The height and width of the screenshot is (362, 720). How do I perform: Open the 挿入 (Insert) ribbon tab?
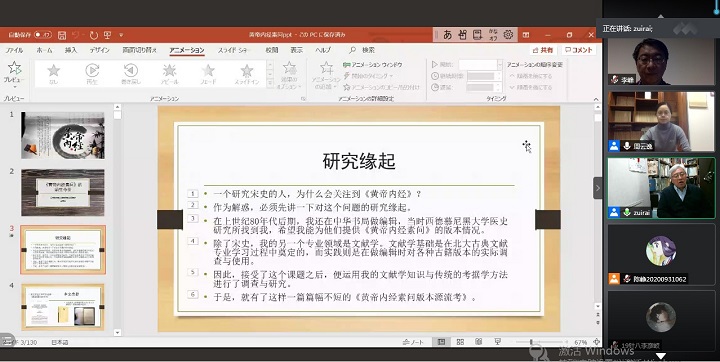[x=71, y=50]
